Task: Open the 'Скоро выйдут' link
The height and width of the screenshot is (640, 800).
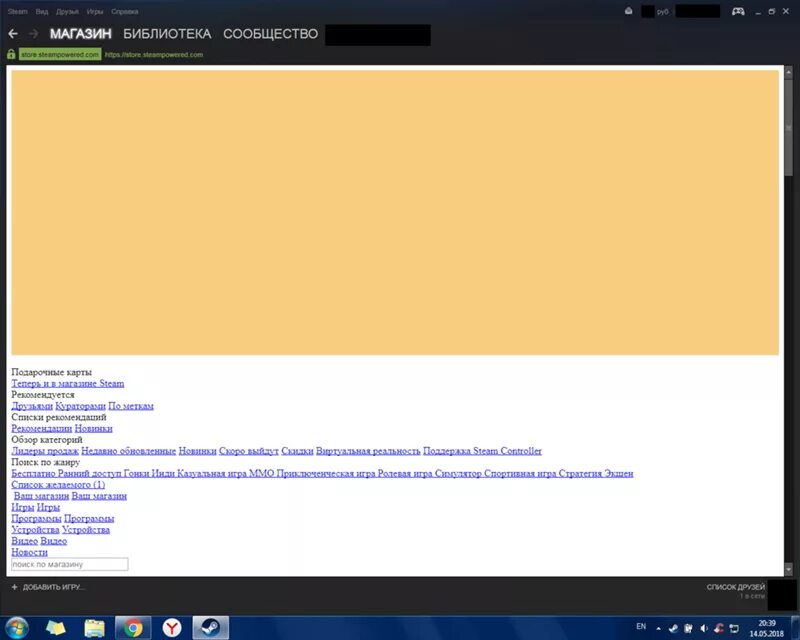Action: click(248, 451)
